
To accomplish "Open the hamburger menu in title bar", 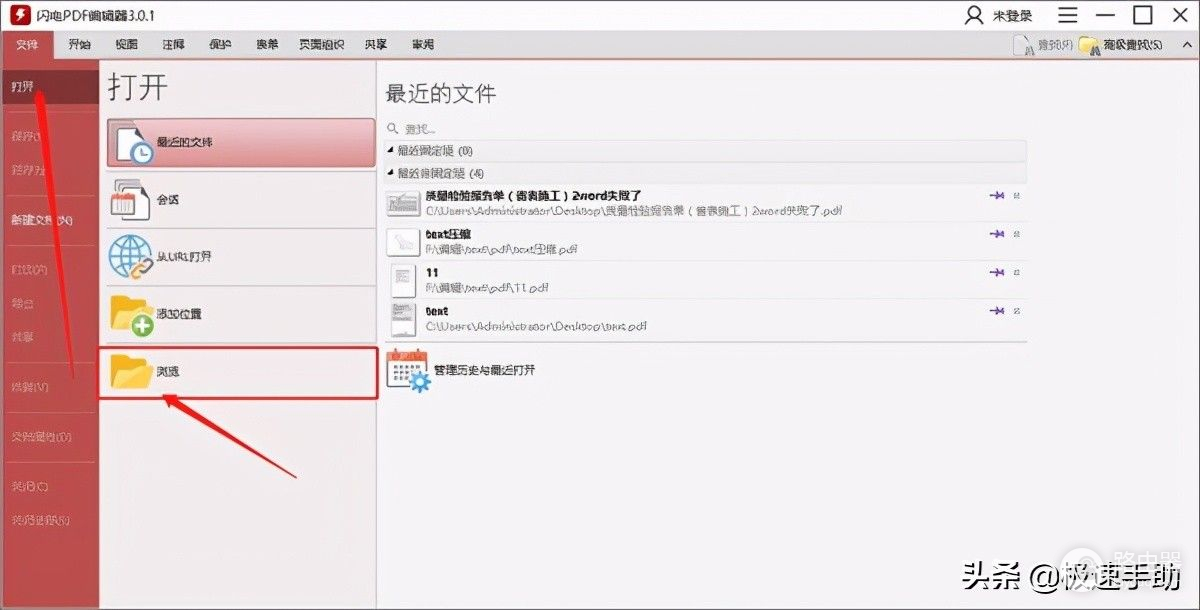I will pos(1069,16).
